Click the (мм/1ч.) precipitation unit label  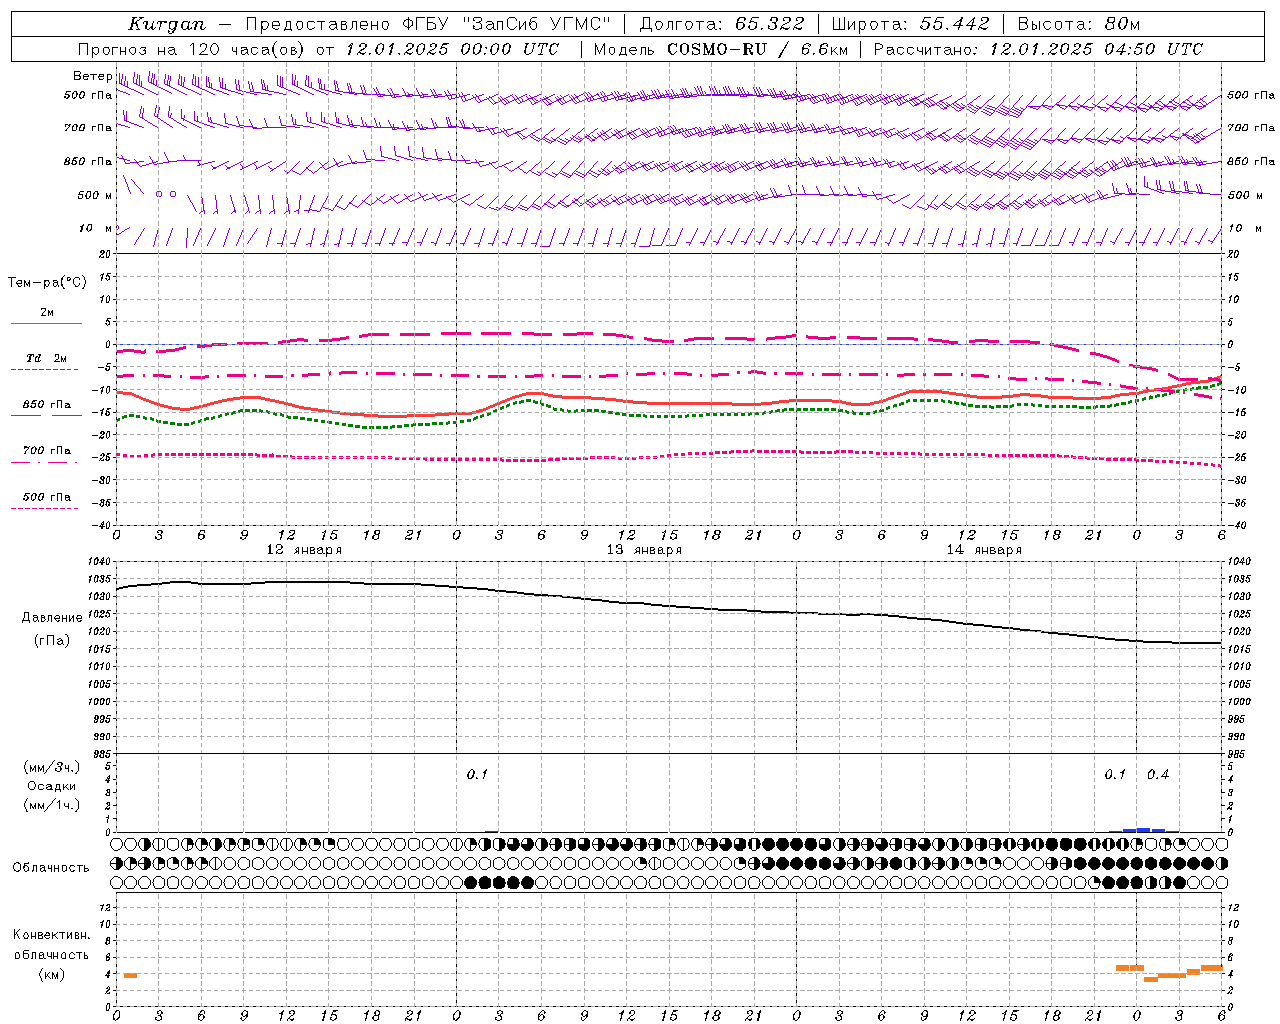(x=52, y=805)
